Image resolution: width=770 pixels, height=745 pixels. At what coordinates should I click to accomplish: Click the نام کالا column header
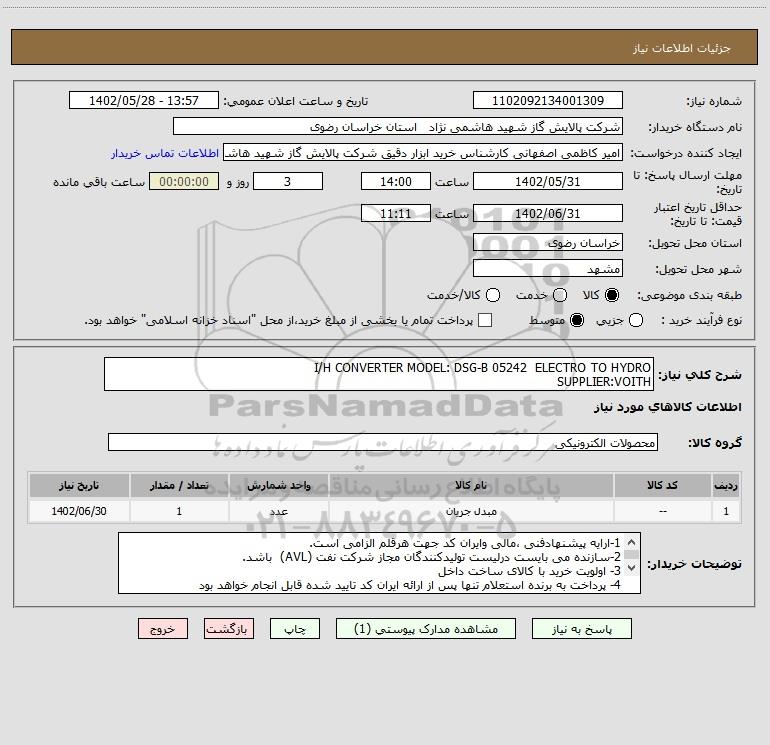point(471,485)
